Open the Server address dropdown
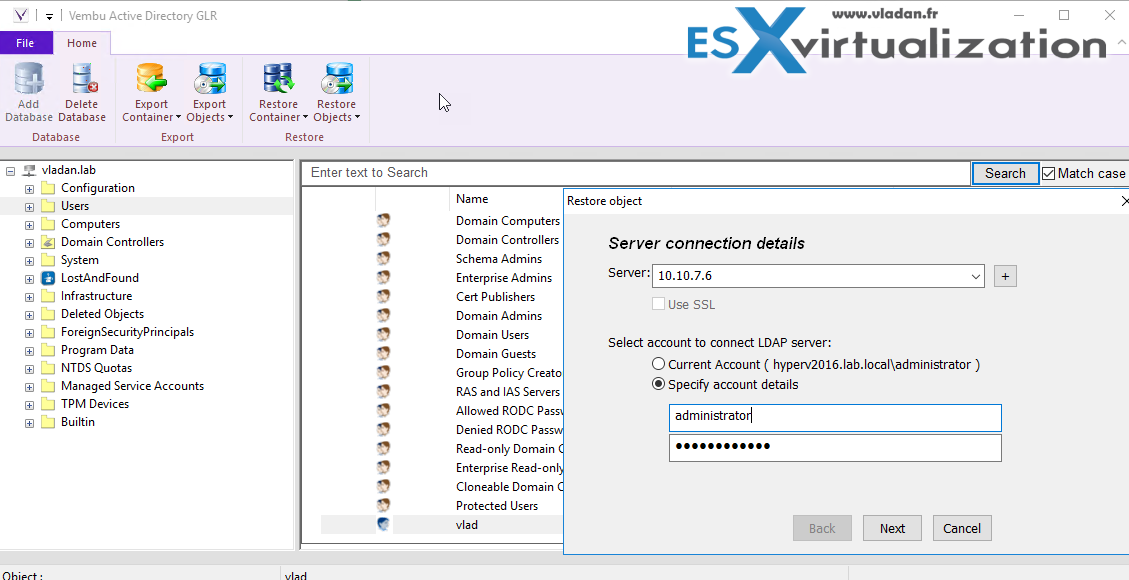This screenshot has height=580, width=1129. click(x=976, y=276)
